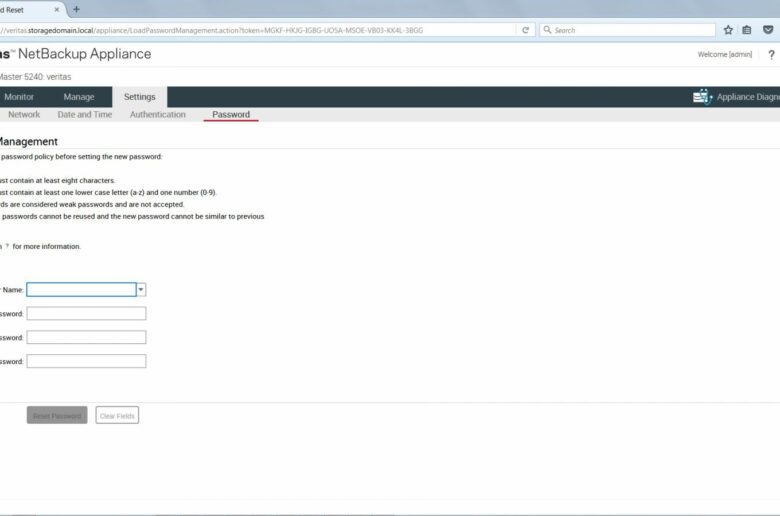This screenshot has height=516, width=780.
Task: Open the Monitor menu
Action: pyautogui.click(x=19, y=97)
